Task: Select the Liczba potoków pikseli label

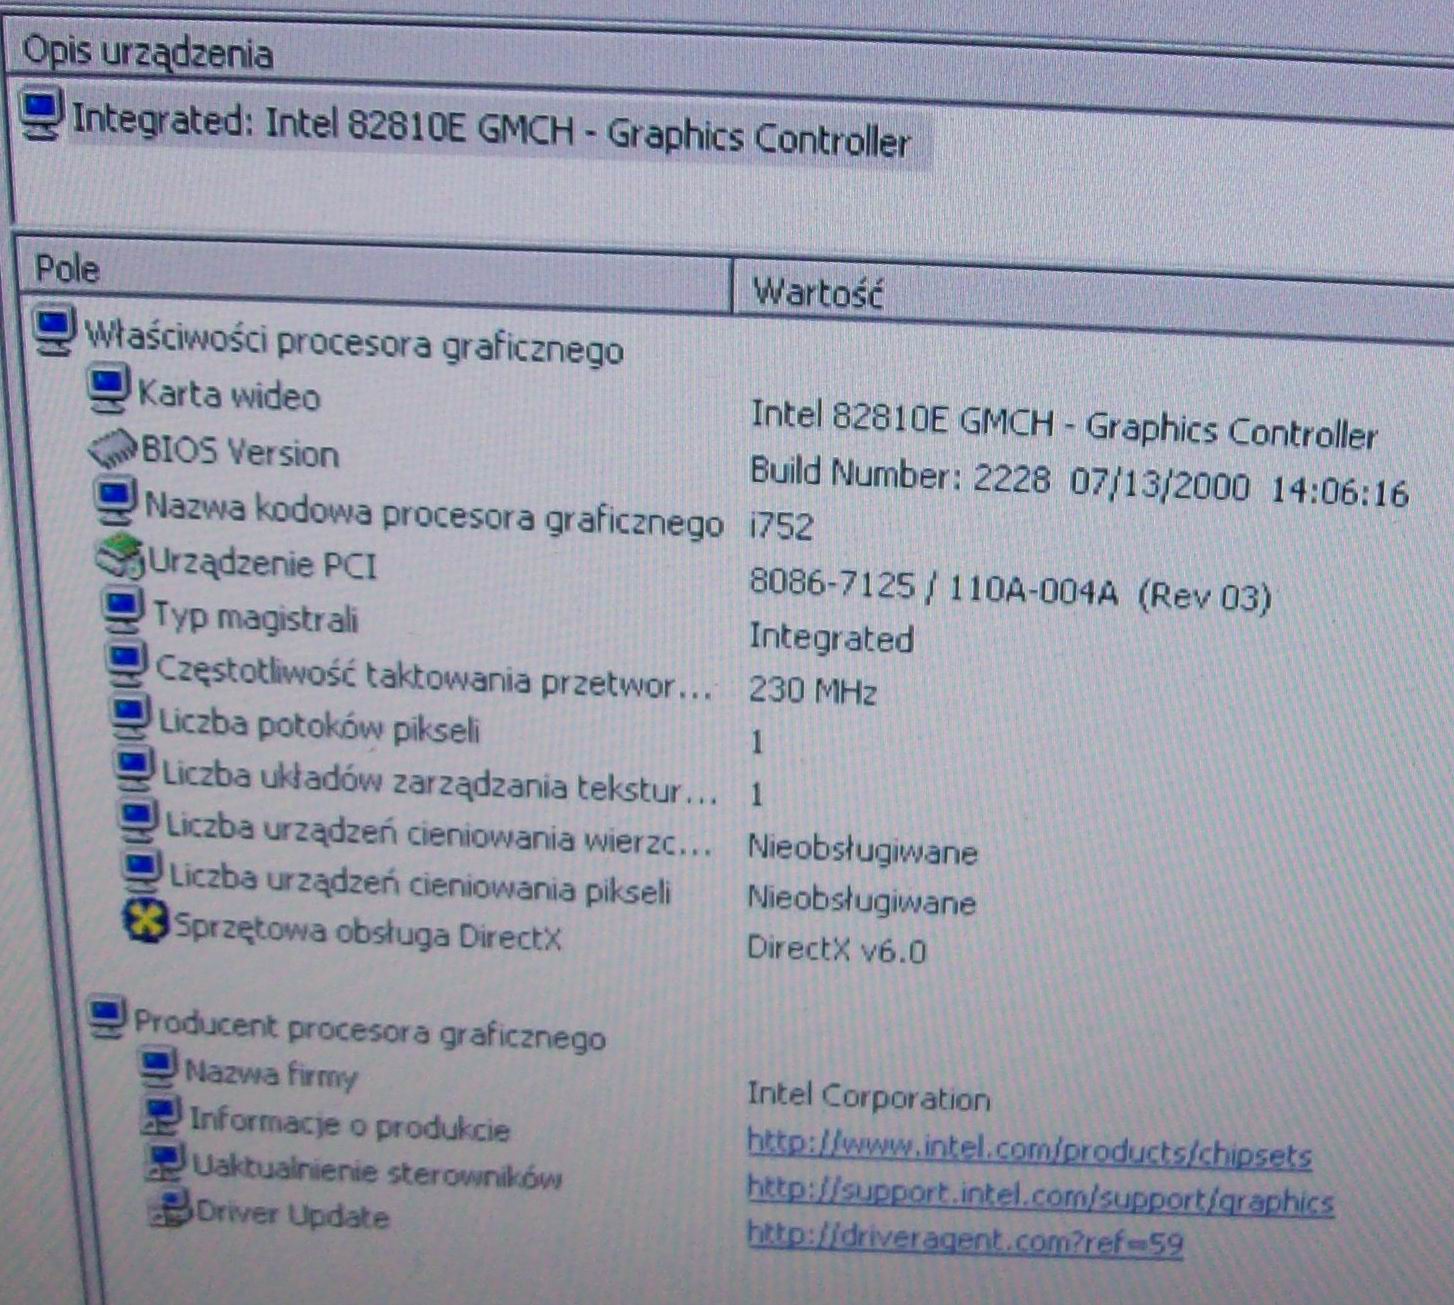Action: tap(320, 725)
